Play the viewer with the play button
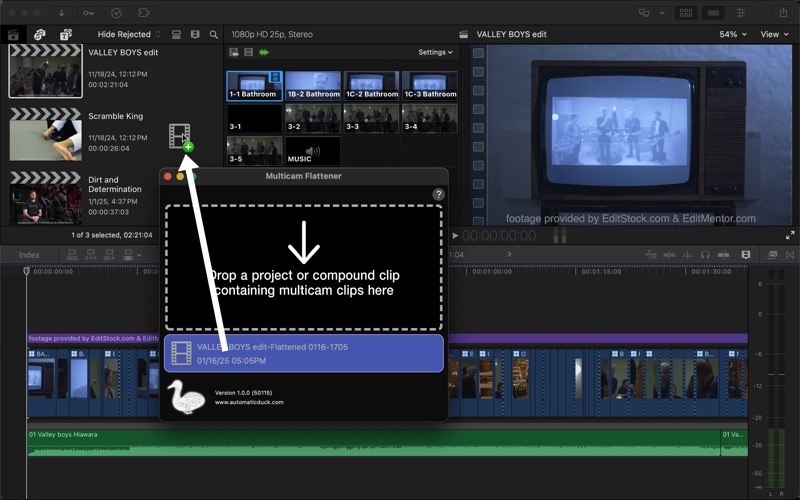Viewport: 800px width, 500px height. pyautogui.click(x=455, y=236)
